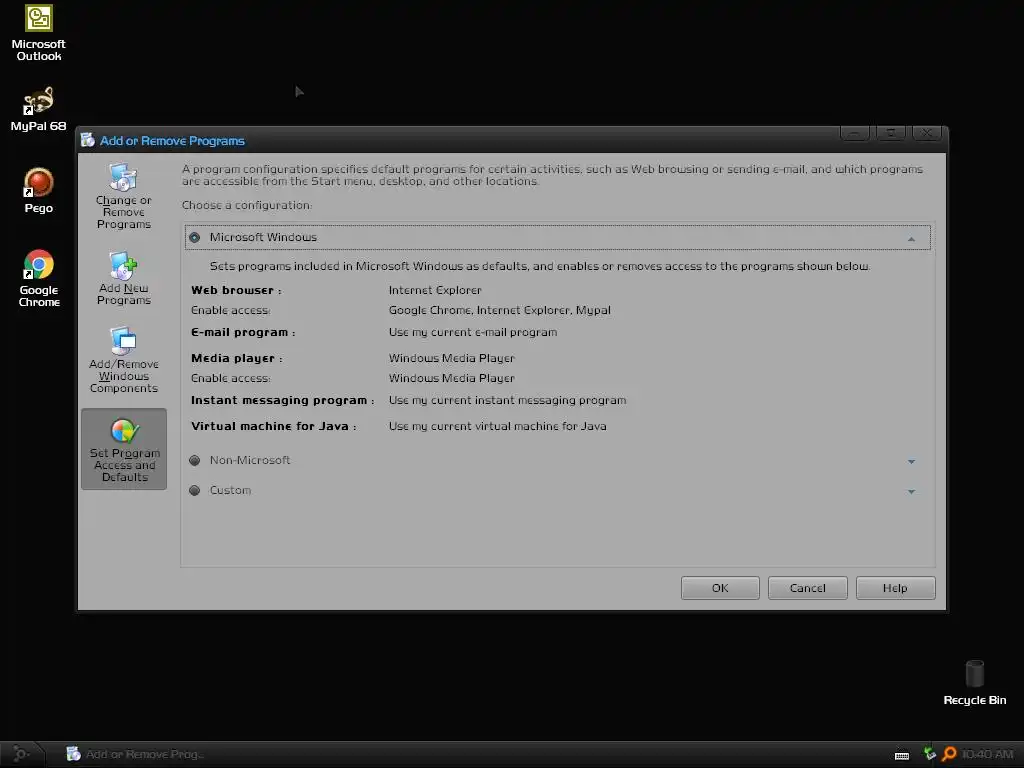The height and width of the screenshot is (768, 1024).
Task: Launch Google Chrome from desktop
Action: [x=39, y=278]
